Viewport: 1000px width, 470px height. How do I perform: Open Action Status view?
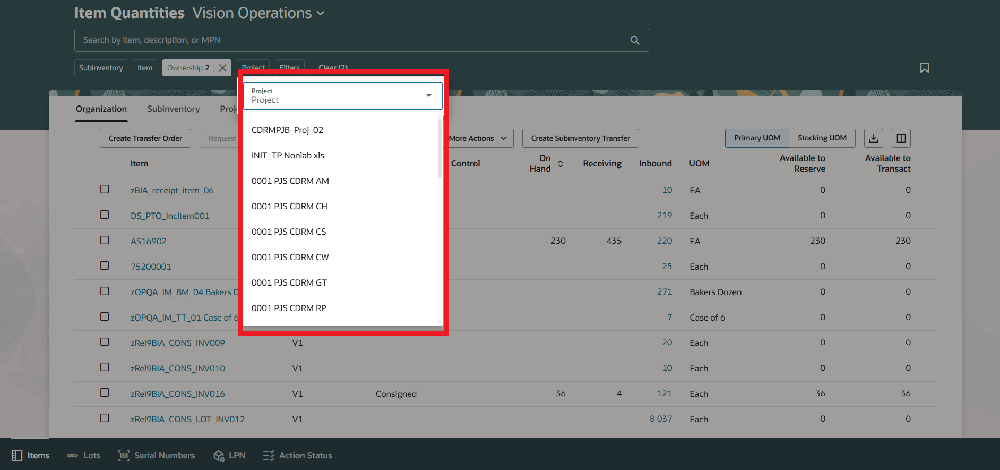pyautogui.click(x=297, y=455)
